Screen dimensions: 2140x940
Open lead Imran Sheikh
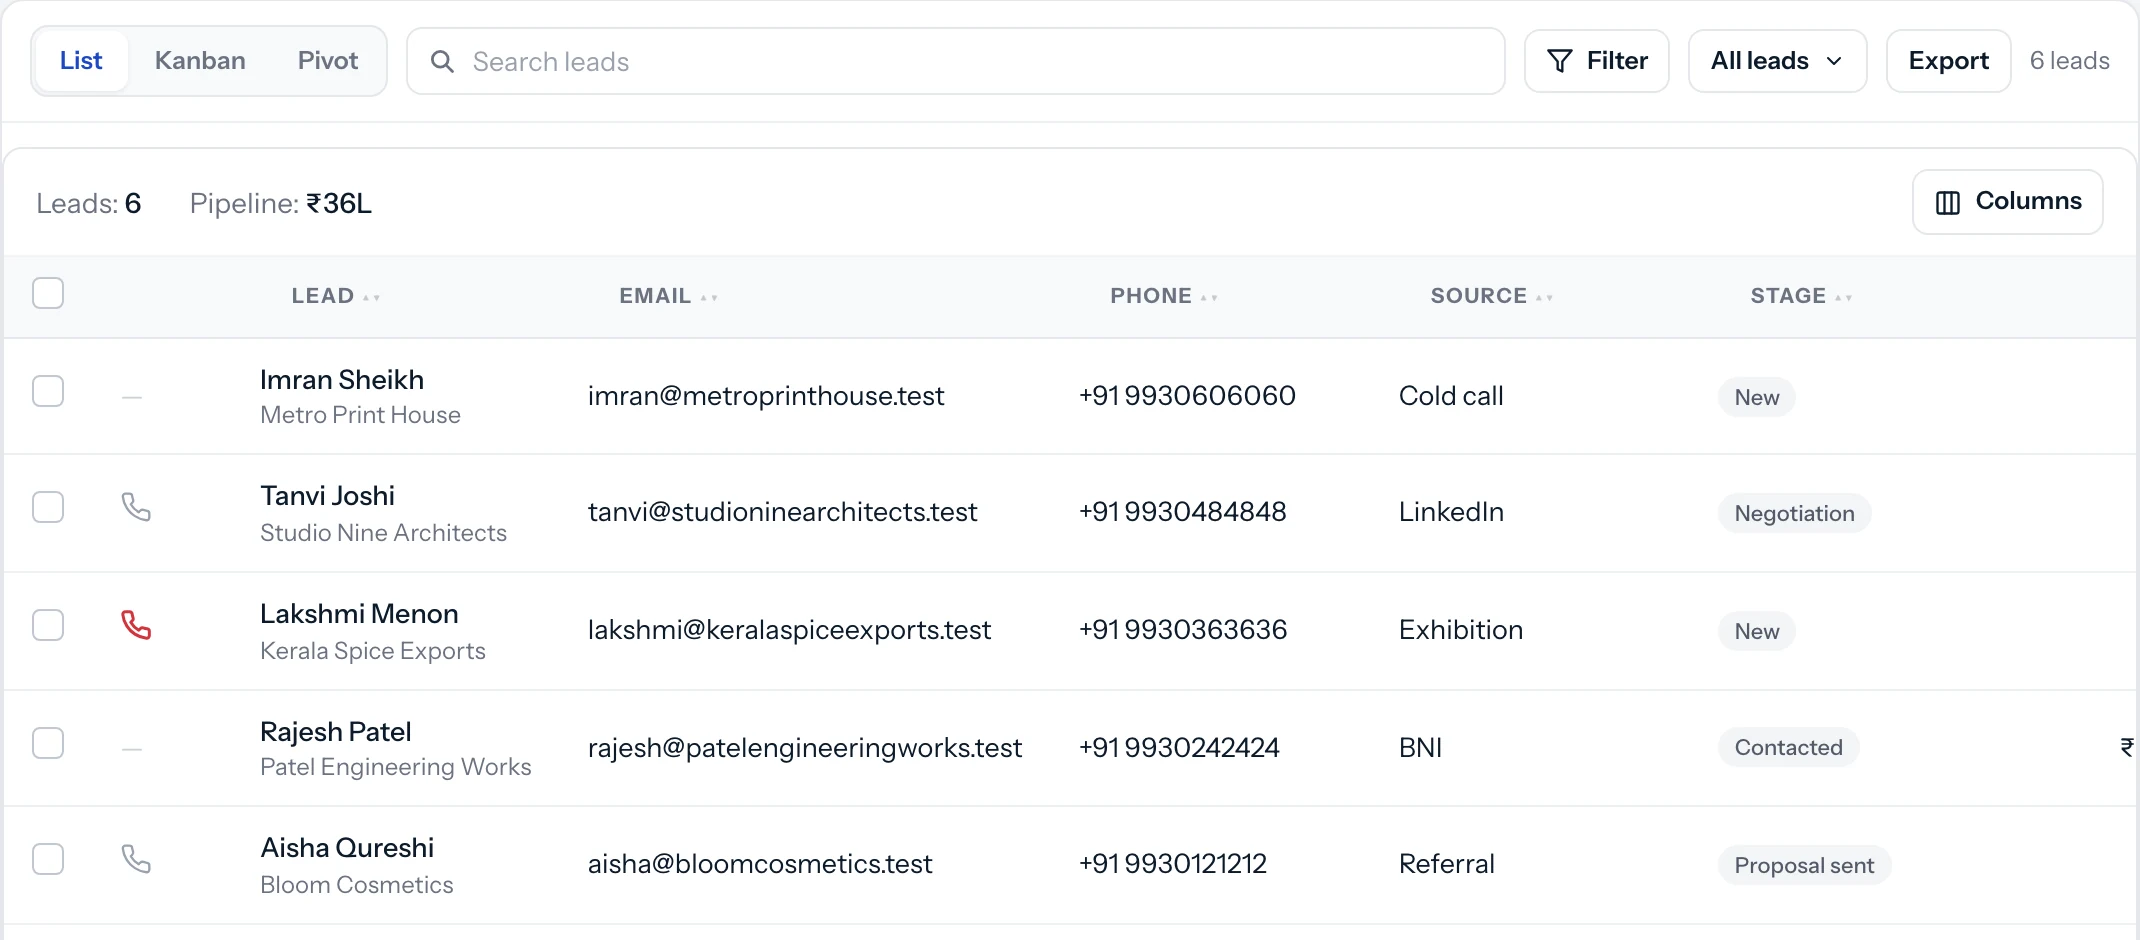342,380
